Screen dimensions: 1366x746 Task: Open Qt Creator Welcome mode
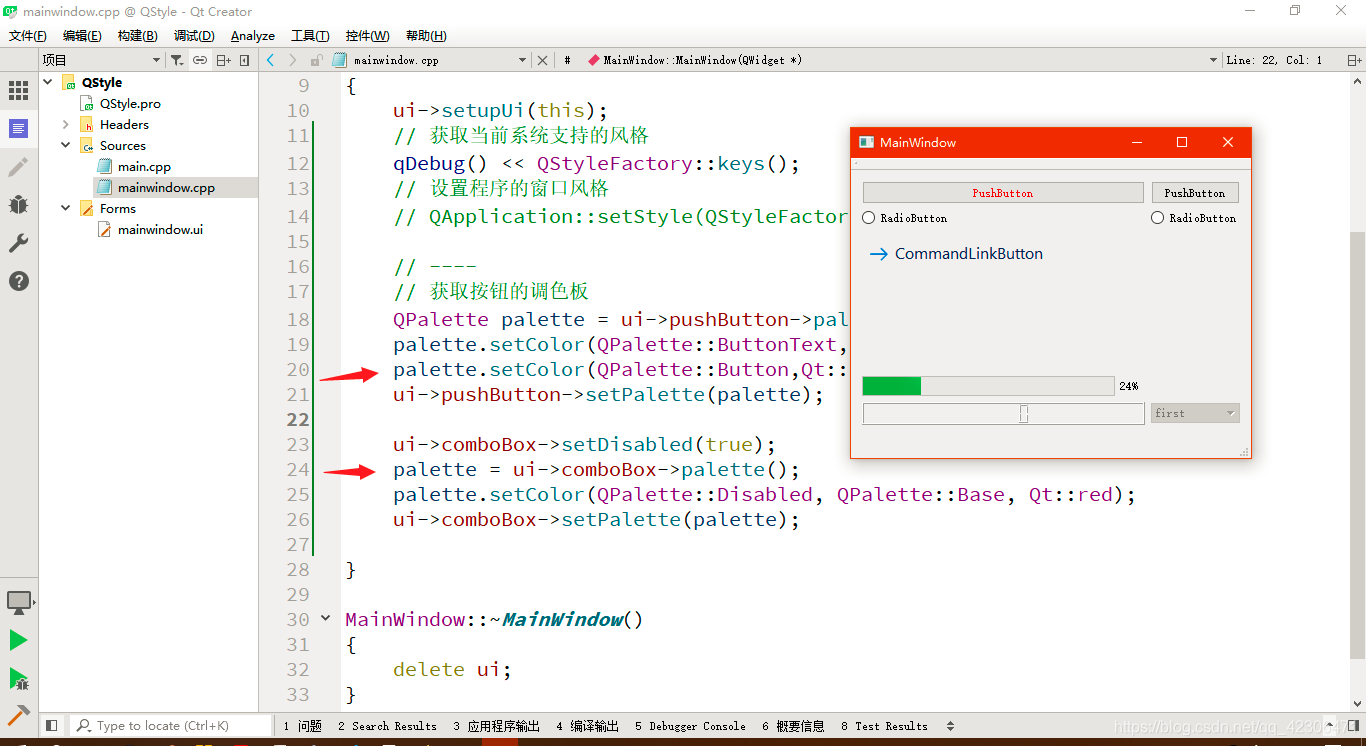[18, 91]
